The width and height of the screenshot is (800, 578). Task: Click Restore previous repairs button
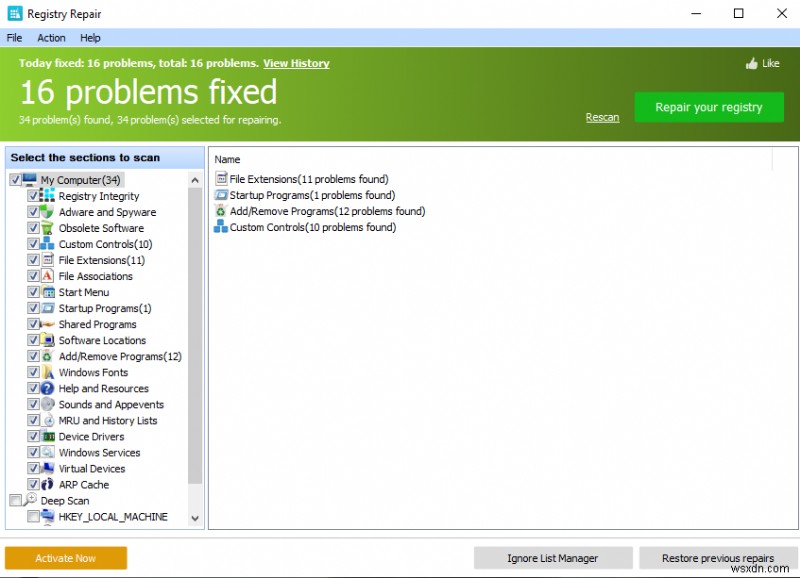(x=718, y=558)
